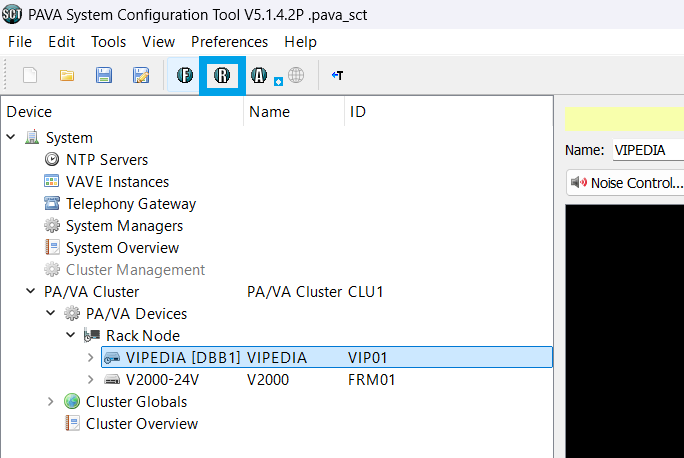Collapse the PA/VA Cluster node
684x458 pixels.
tap(31, 291)
